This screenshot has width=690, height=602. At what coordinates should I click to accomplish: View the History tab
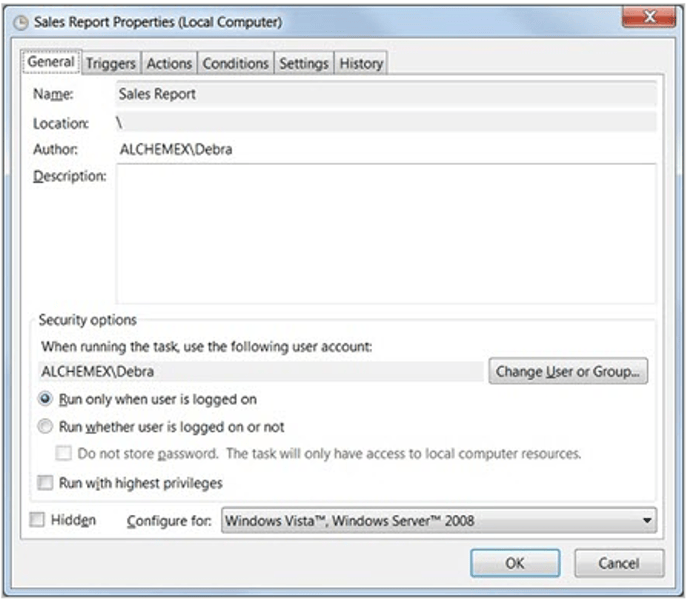pyautogui.click(x=360, y=63)
